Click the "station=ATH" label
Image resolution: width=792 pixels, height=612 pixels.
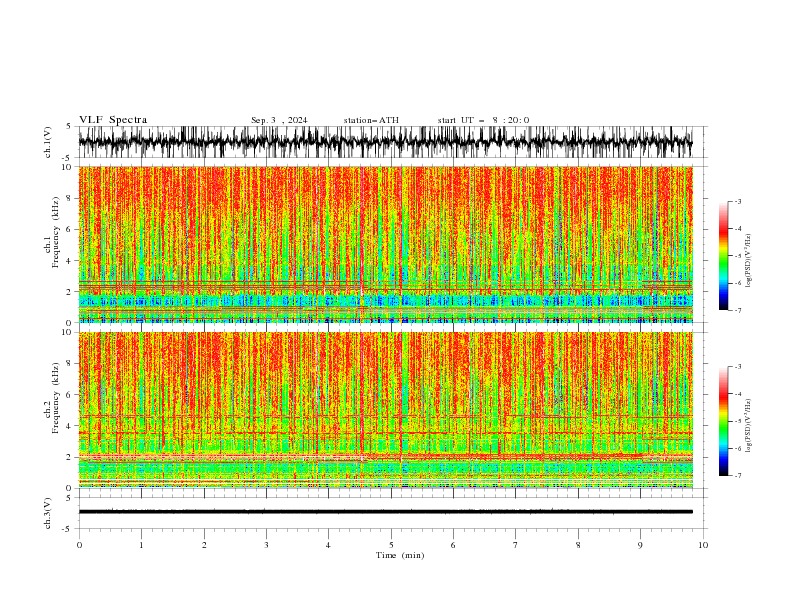[x=371, y=120]
